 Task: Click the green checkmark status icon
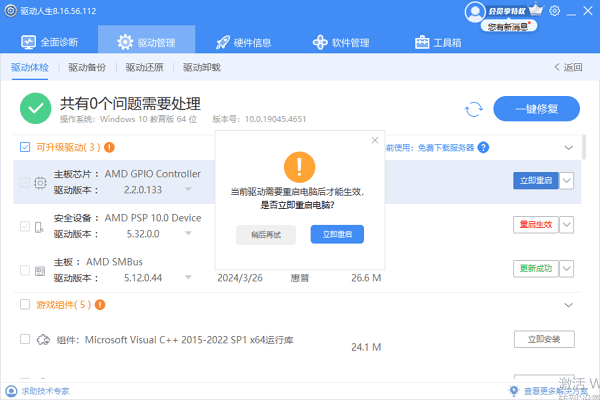click(x=36, y=108)
